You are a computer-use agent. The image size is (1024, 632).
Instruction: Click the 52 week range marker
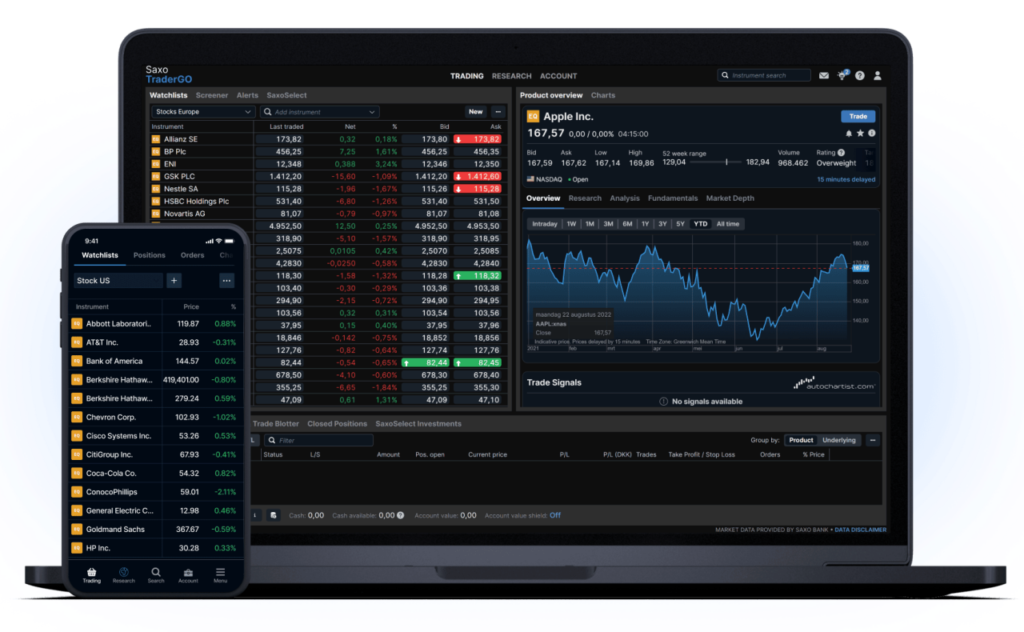tap(726, 162)
